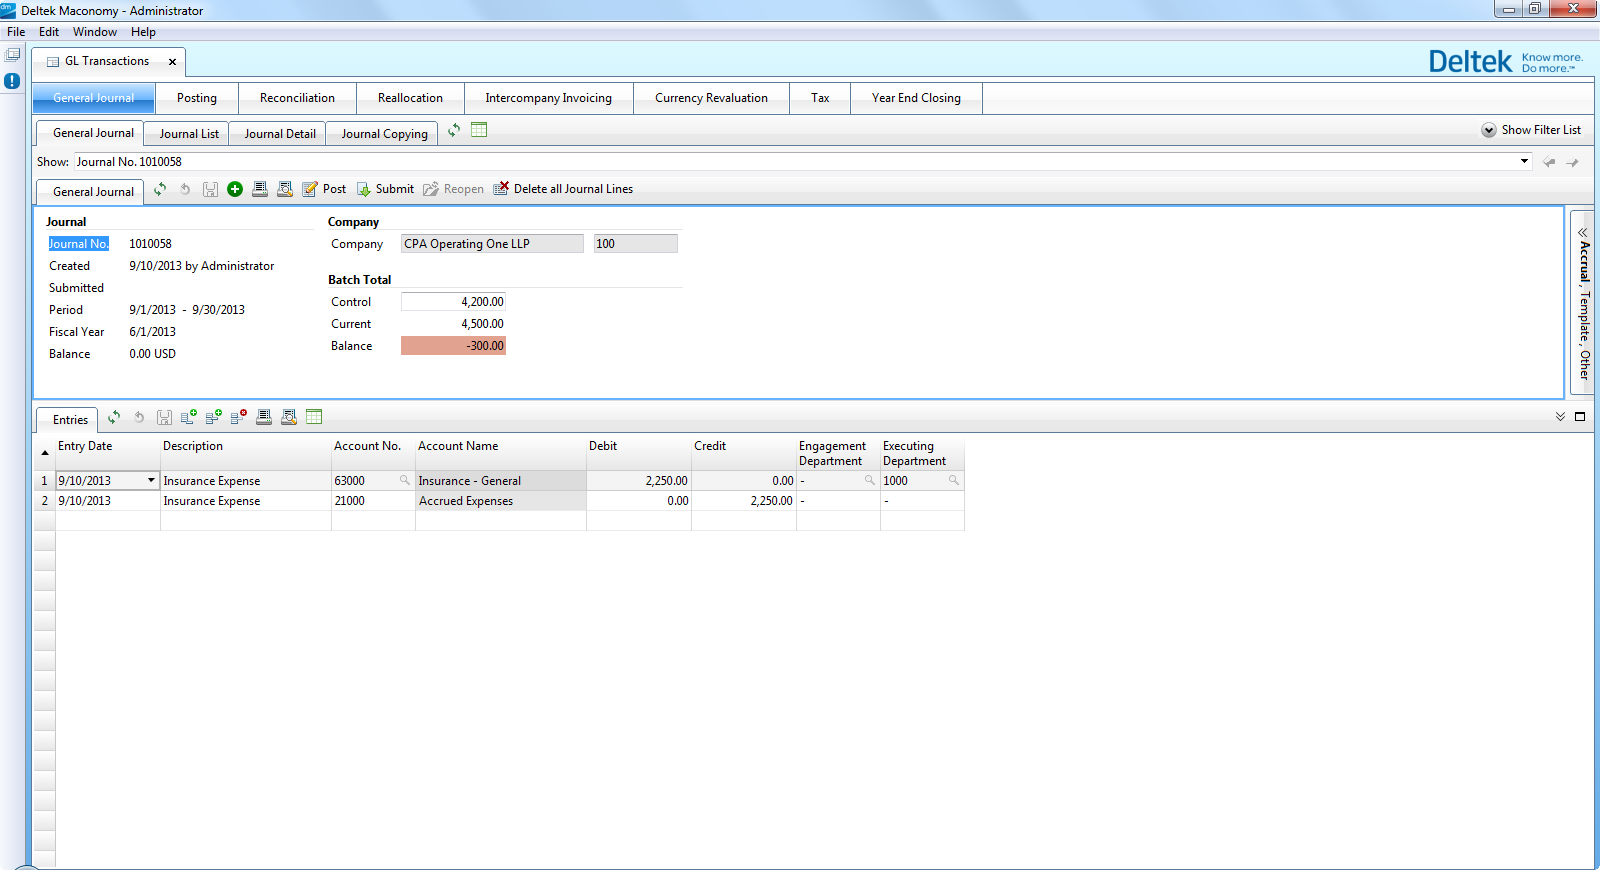
Task: Click the first add entry line icon
Action: point(188,417)
